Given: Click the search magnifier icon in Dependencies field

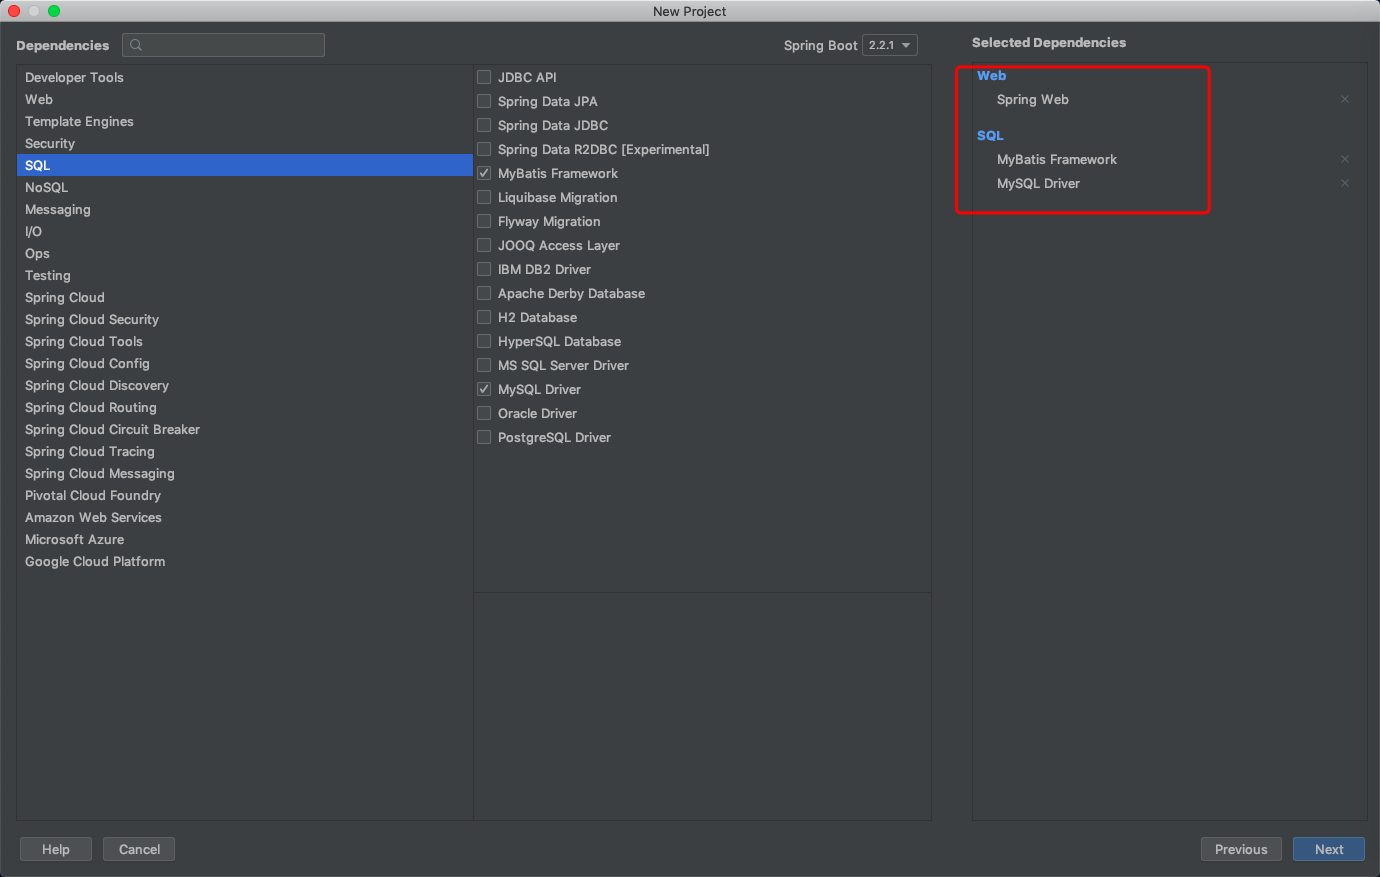Looking at the screenshot, I should click(x=136, y=45).
